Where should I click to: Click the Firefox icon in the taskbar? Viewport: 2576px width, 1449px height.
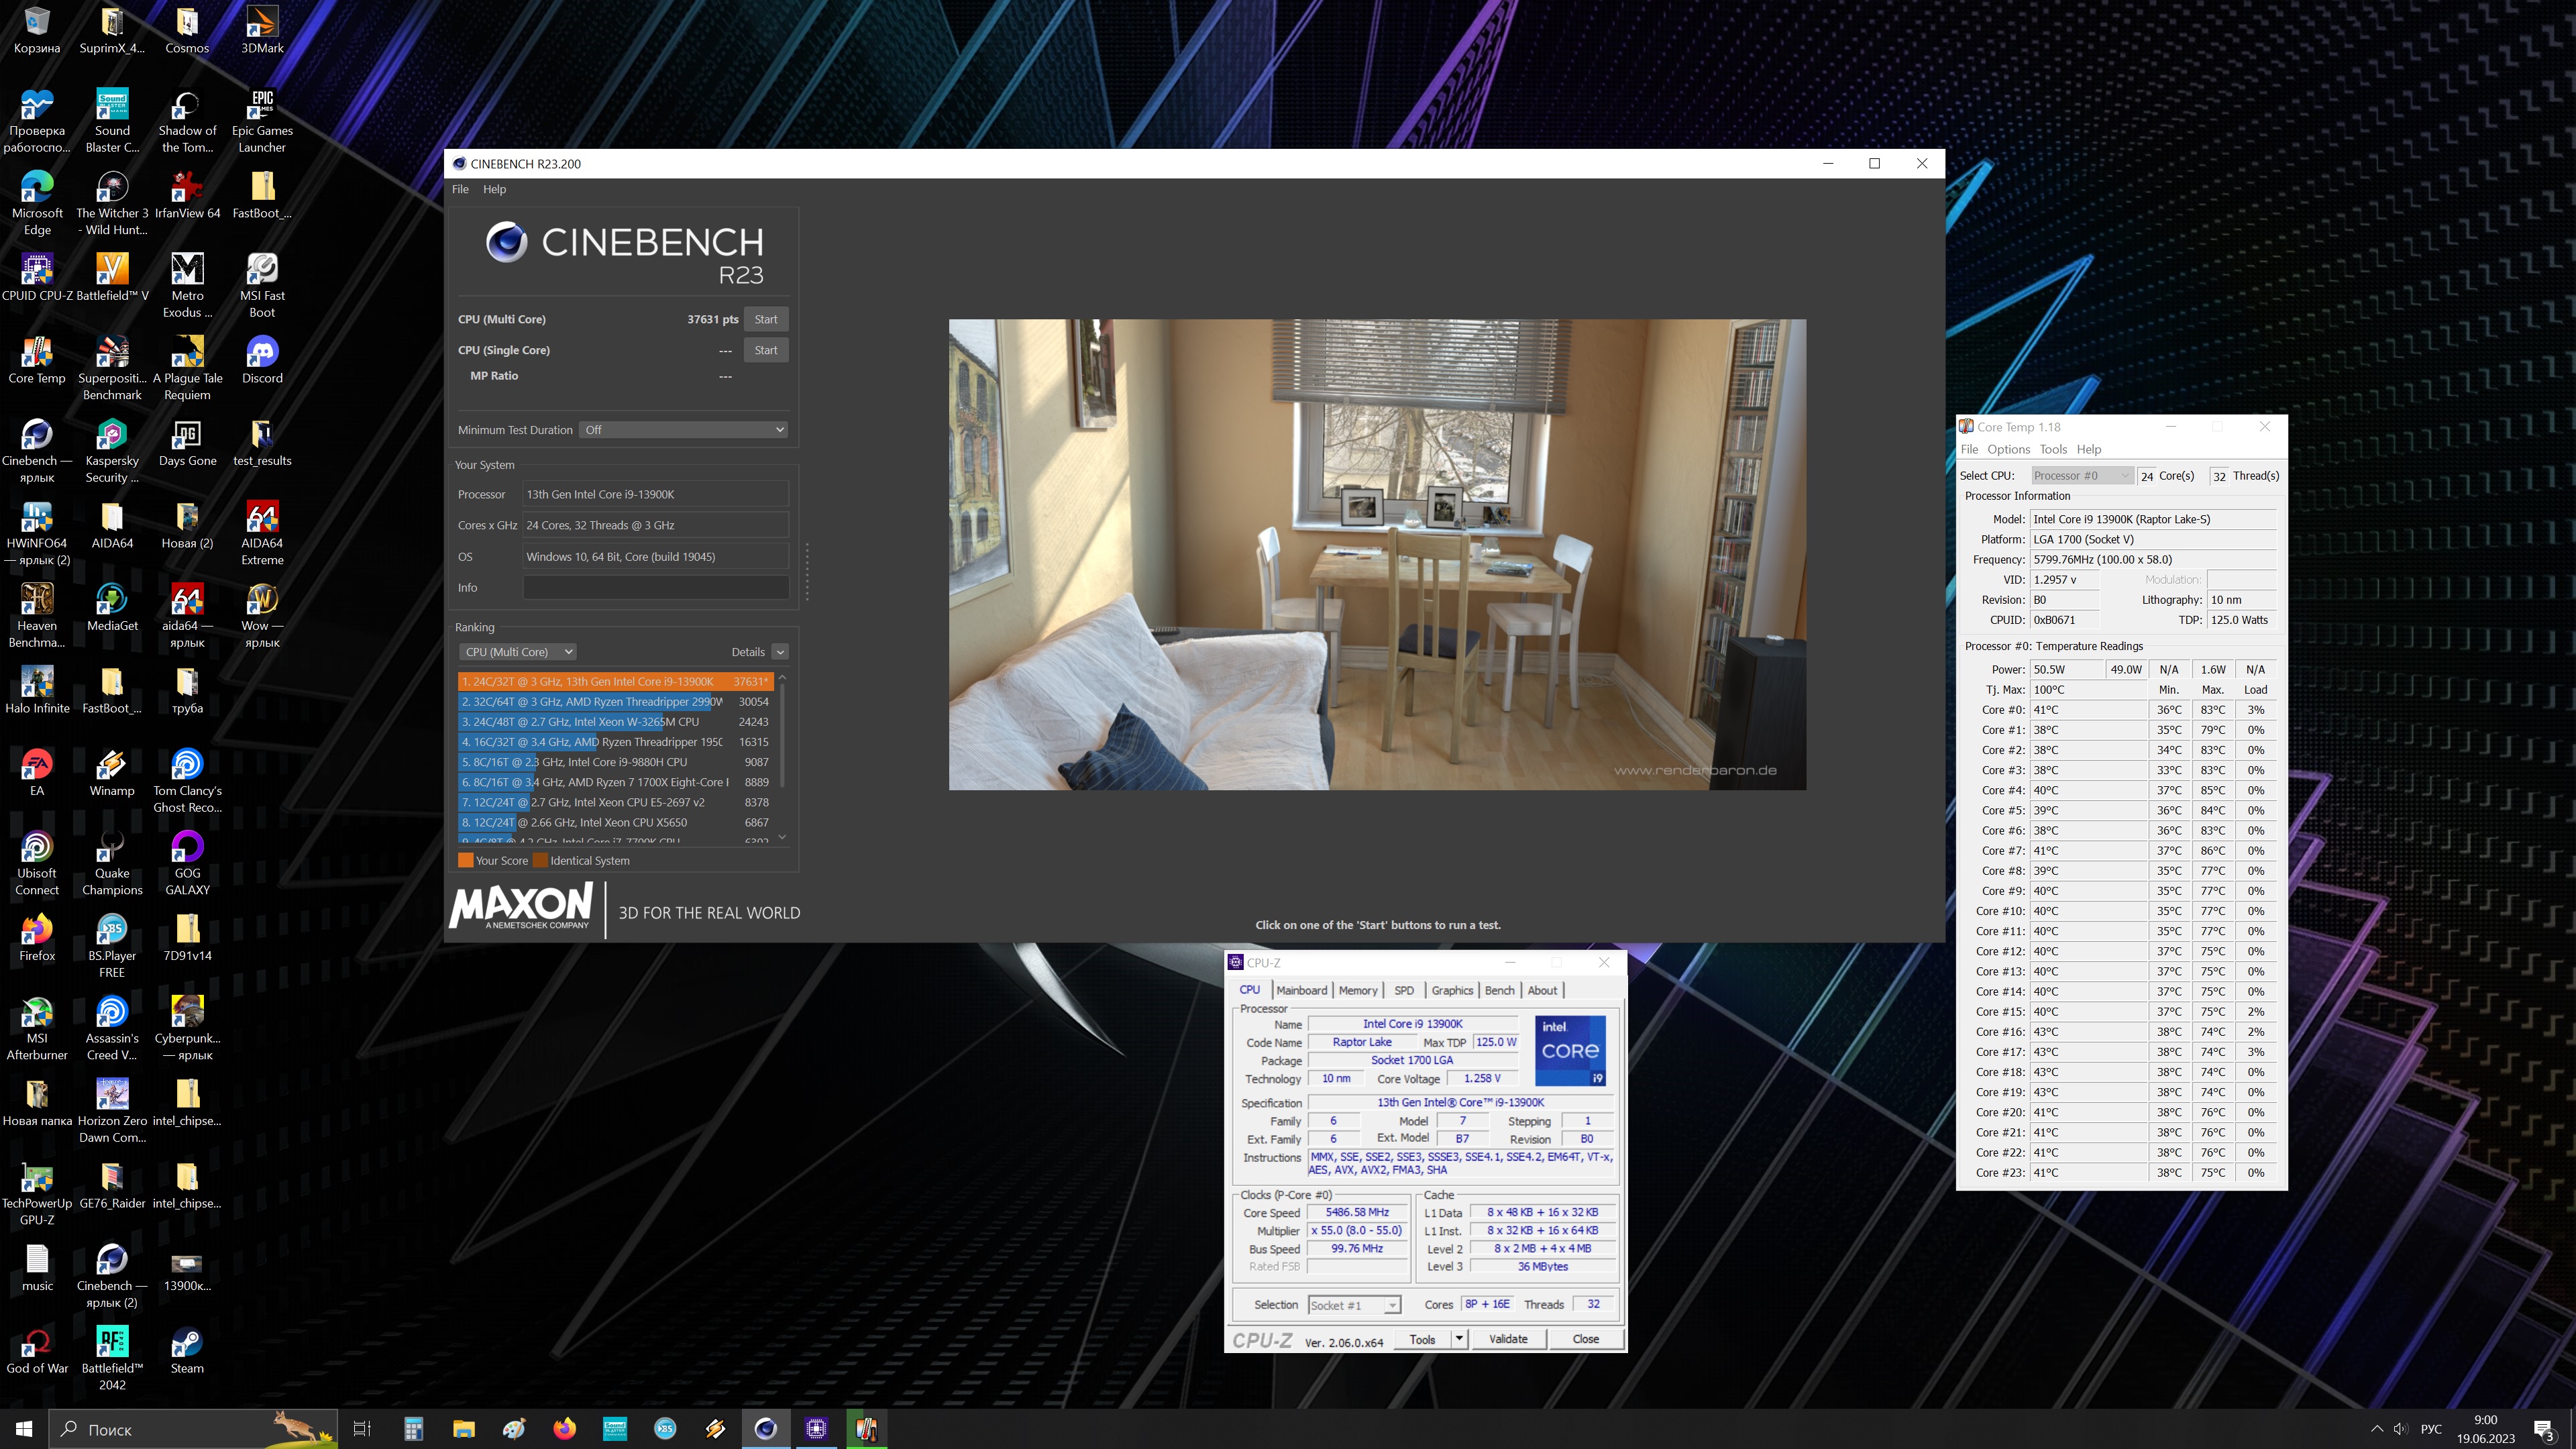(x=564, y=1429)
